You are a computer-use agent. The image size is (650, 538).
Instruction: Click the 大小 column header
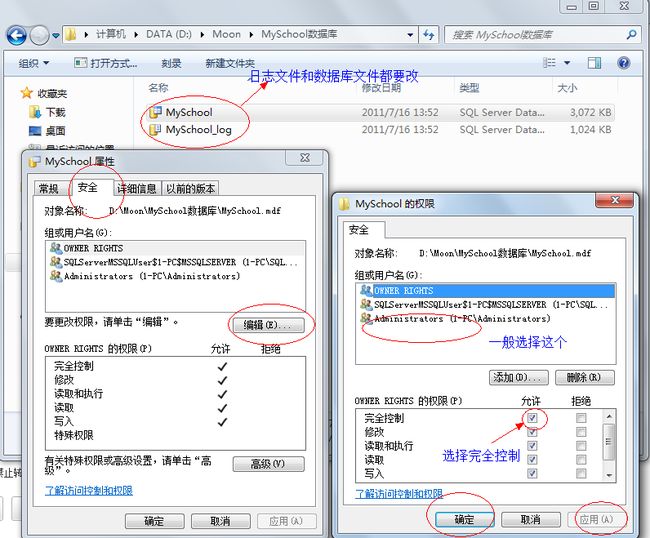click(x=568, y=87)
